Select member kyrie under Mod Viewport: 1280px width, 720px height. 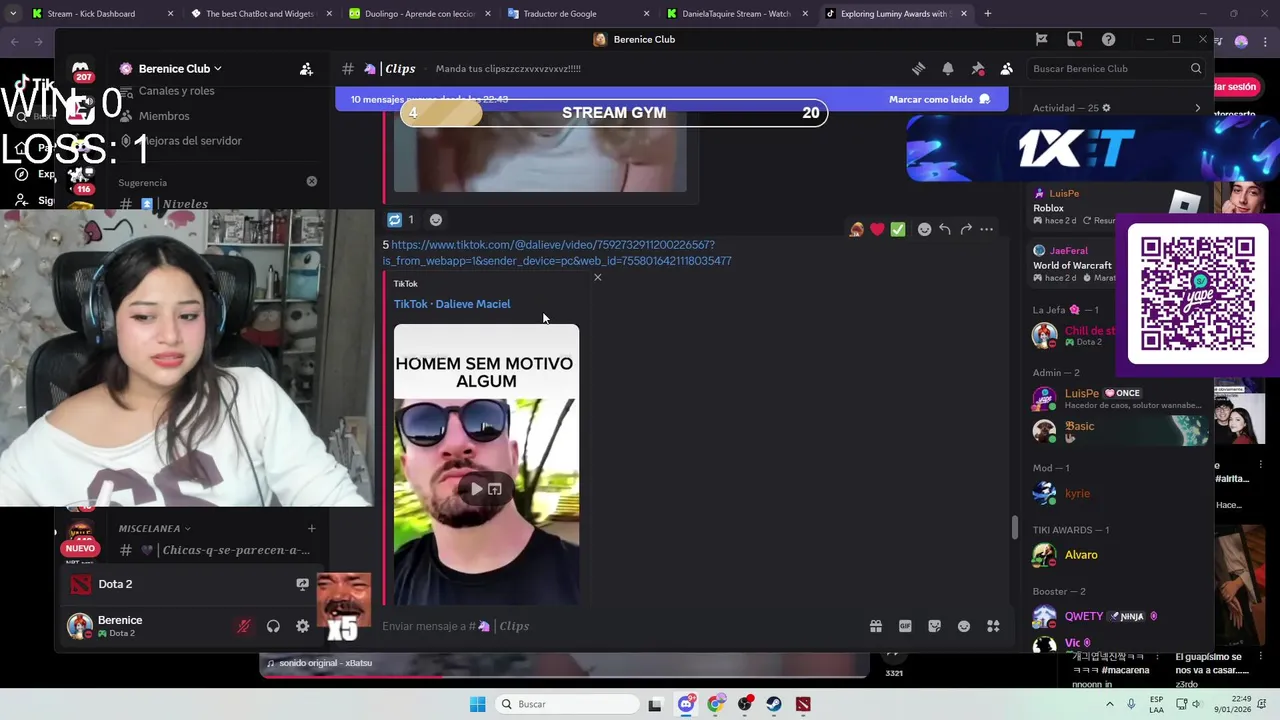(1118, 493)
